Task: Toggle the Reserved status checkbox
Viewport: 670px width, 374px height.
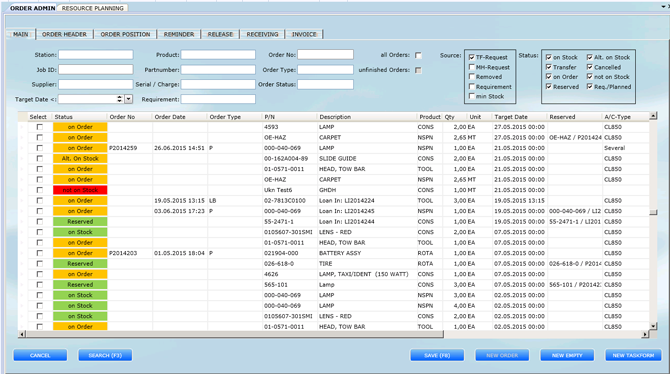Action: click(549, 87)
